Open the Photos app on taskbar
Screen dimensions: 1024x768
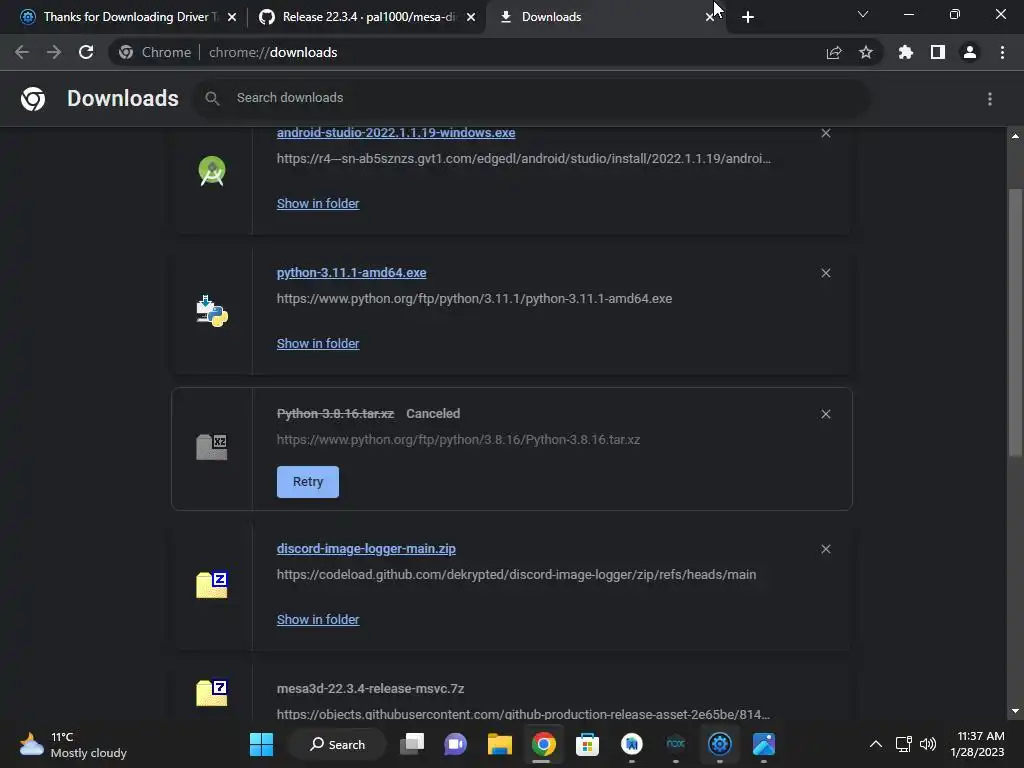pos(763,744)
